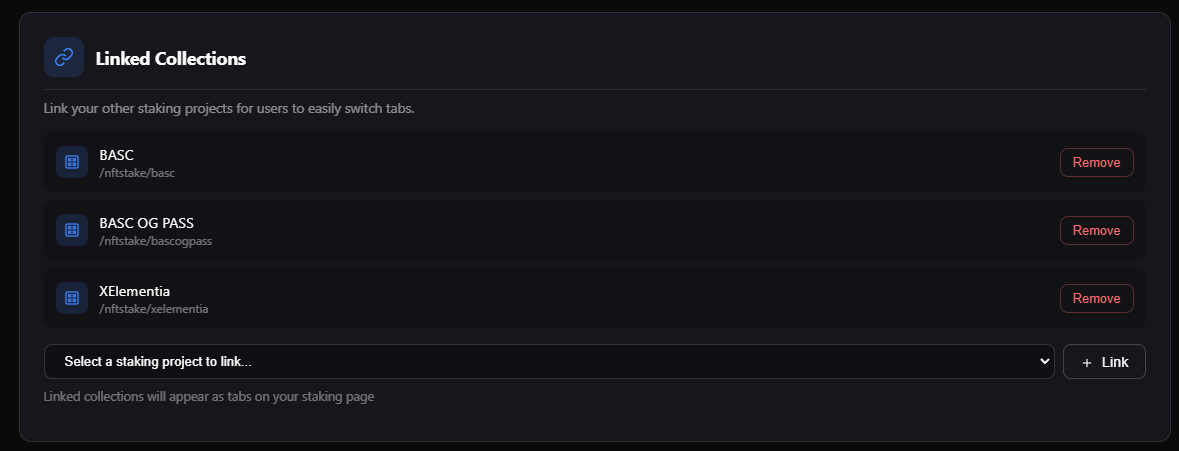Click the /nftstake/bascogpass path text

coord(155,241)
